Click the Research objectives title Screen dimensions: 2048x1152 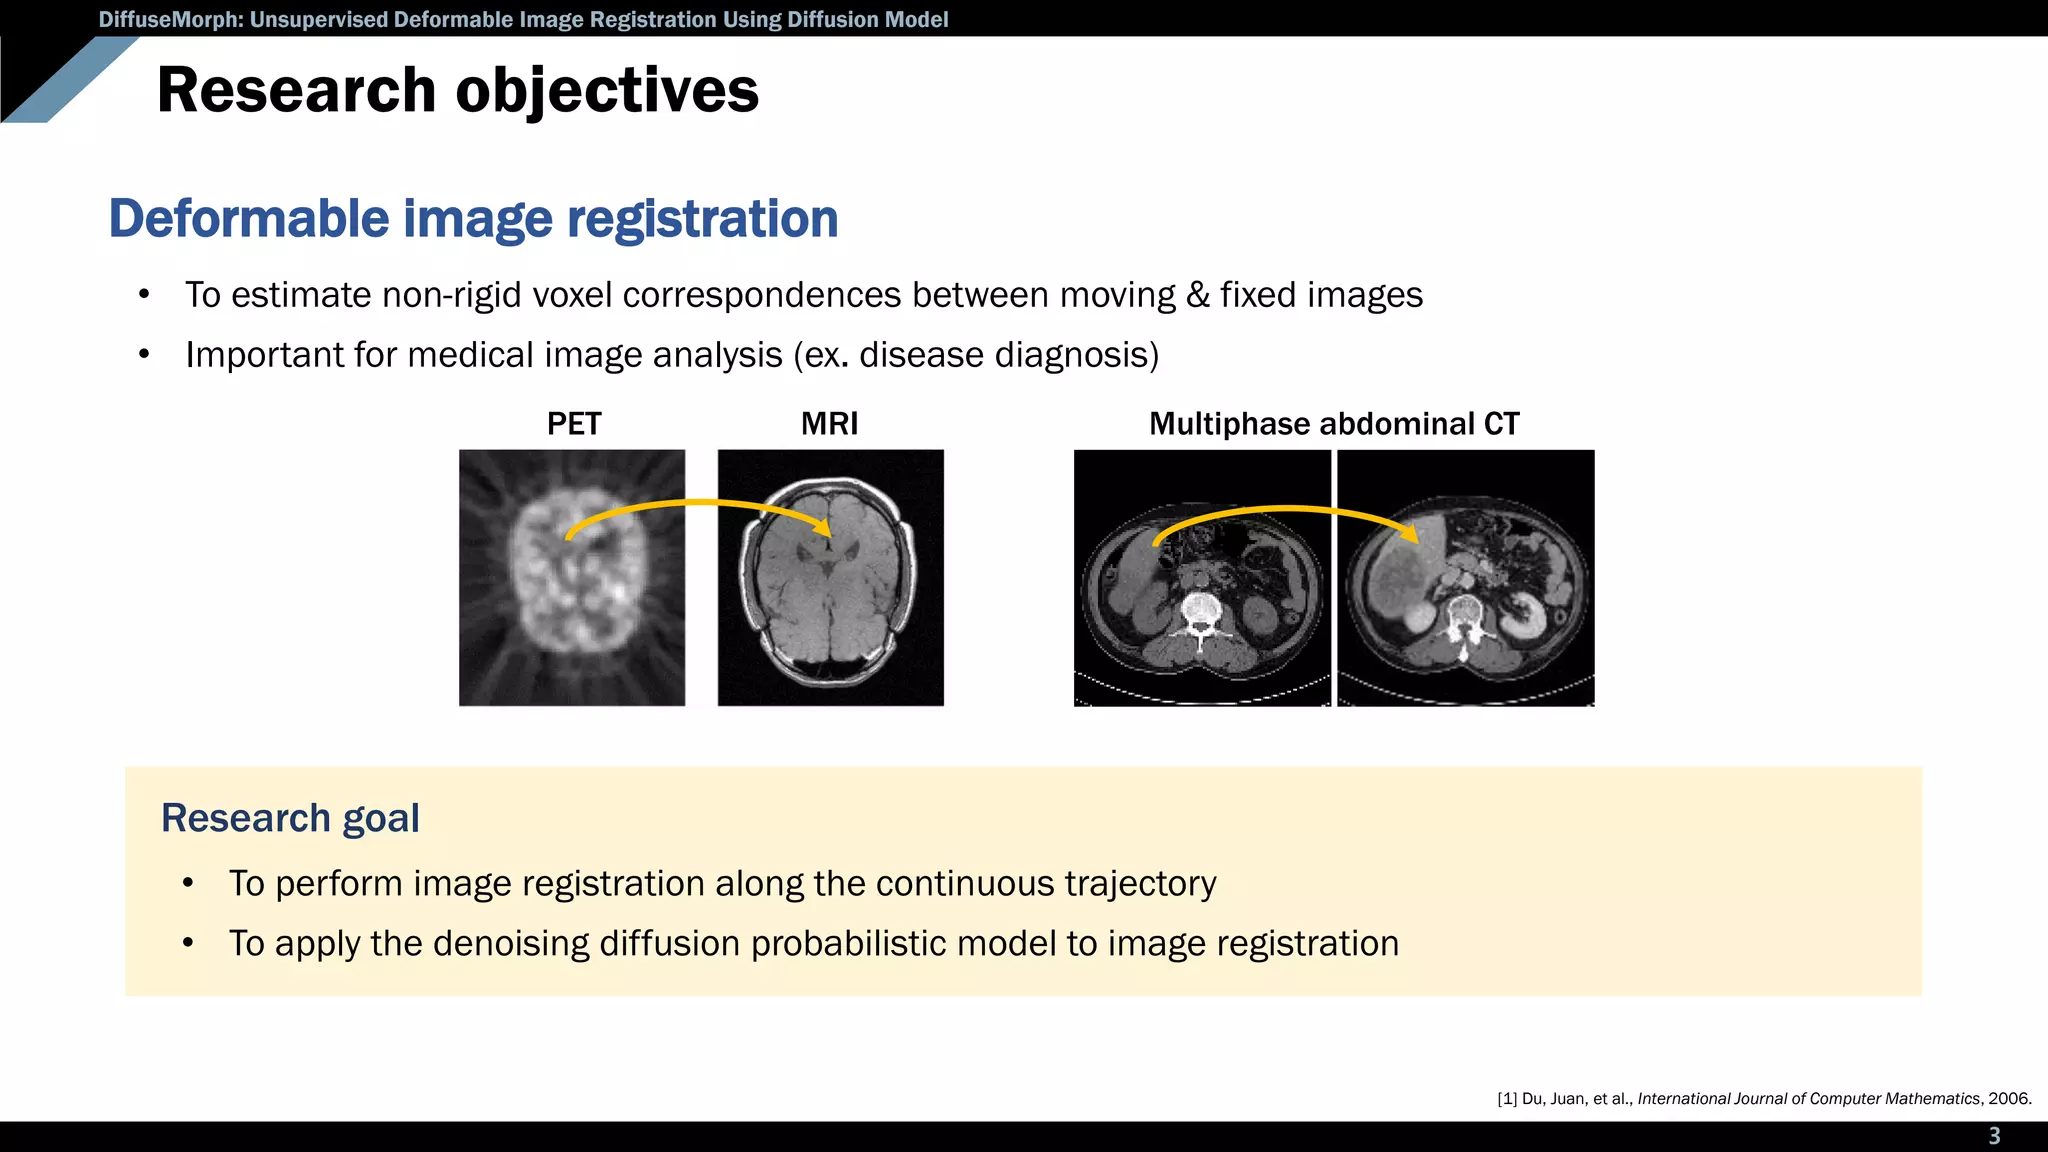[458, 90]
